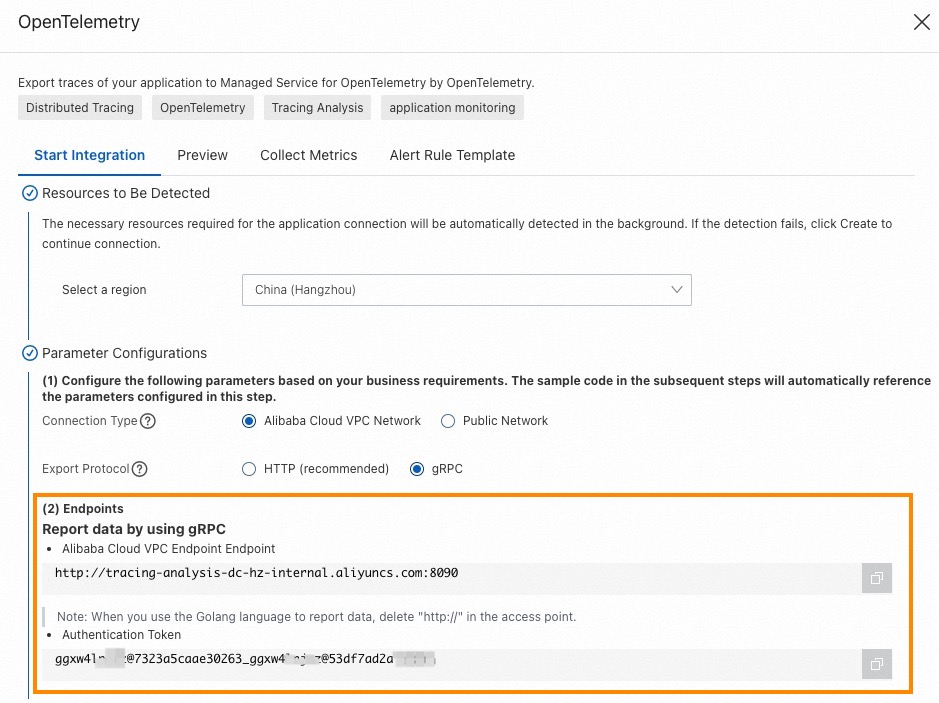
Task: Open Connection Type help tooltip icon
Action: point(148,421)
